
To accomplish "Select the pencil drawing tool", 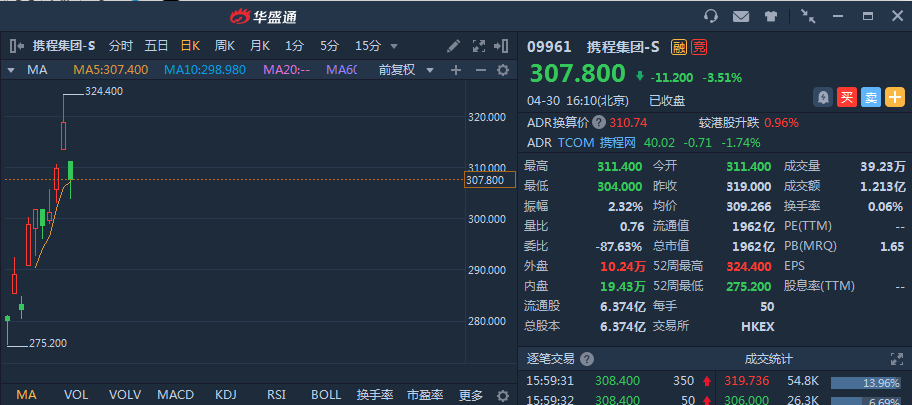I will 453,46.
